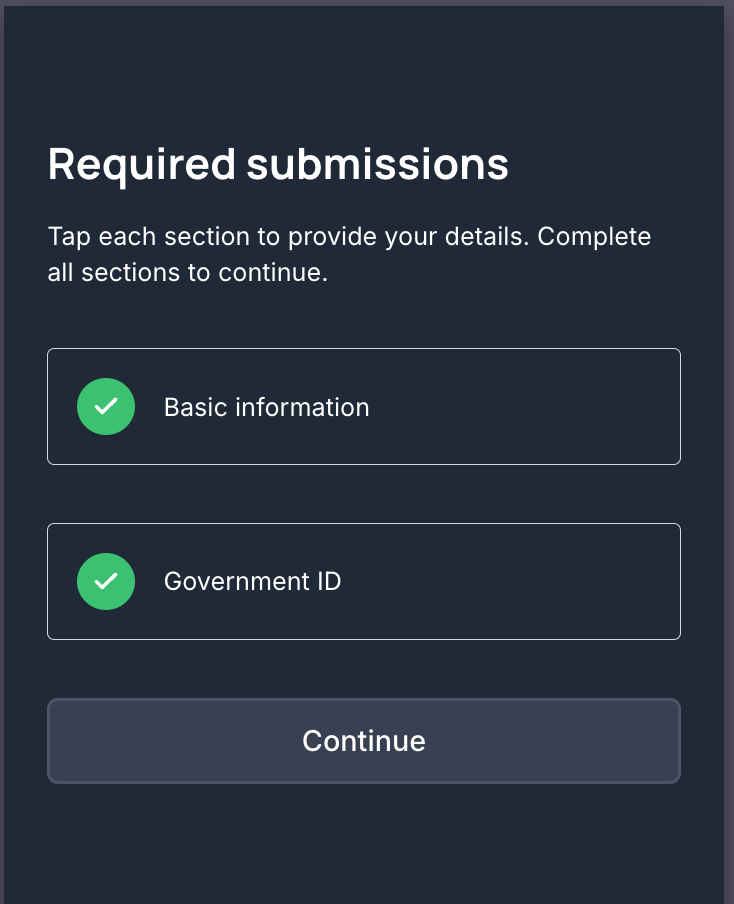Click 'all sections to continue' text line
Viewport: 734px width, 904px height.
point(187,272)
